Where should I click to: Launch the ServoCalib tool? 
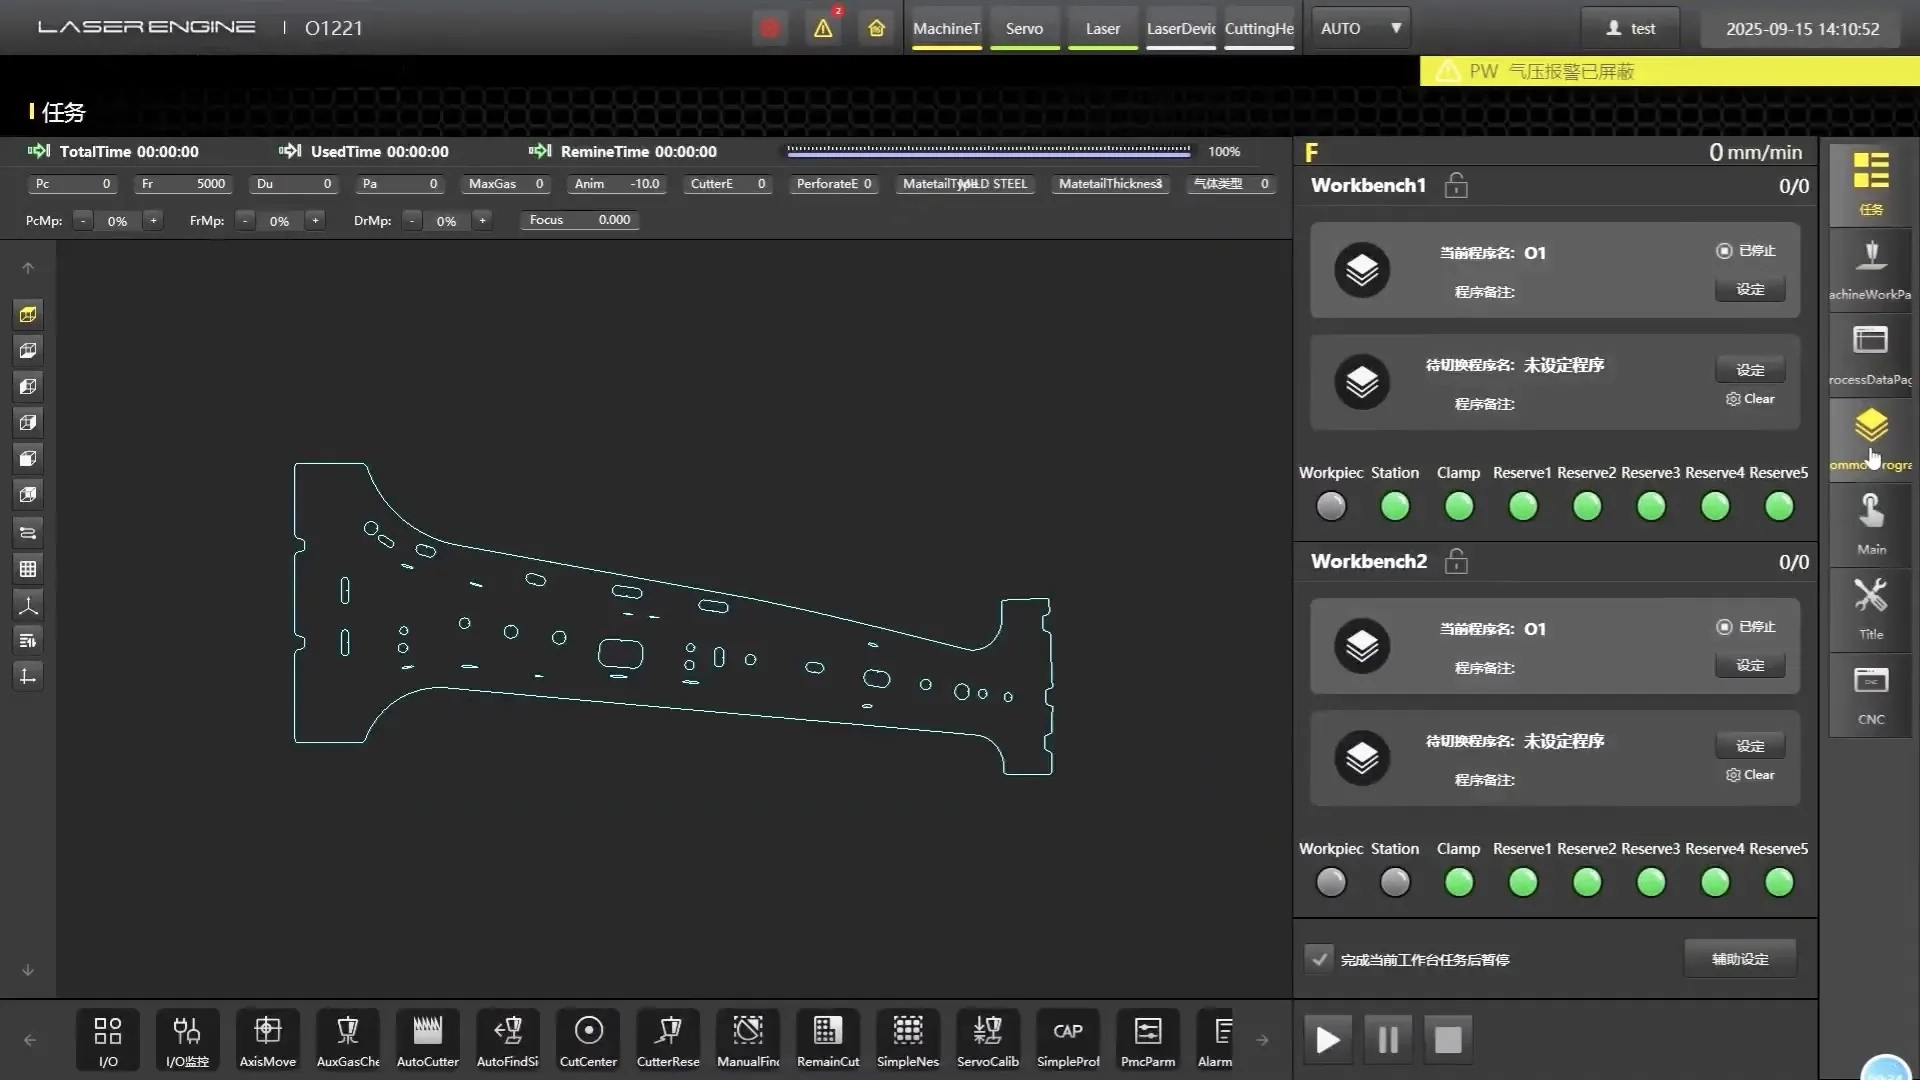[988, 1040]
